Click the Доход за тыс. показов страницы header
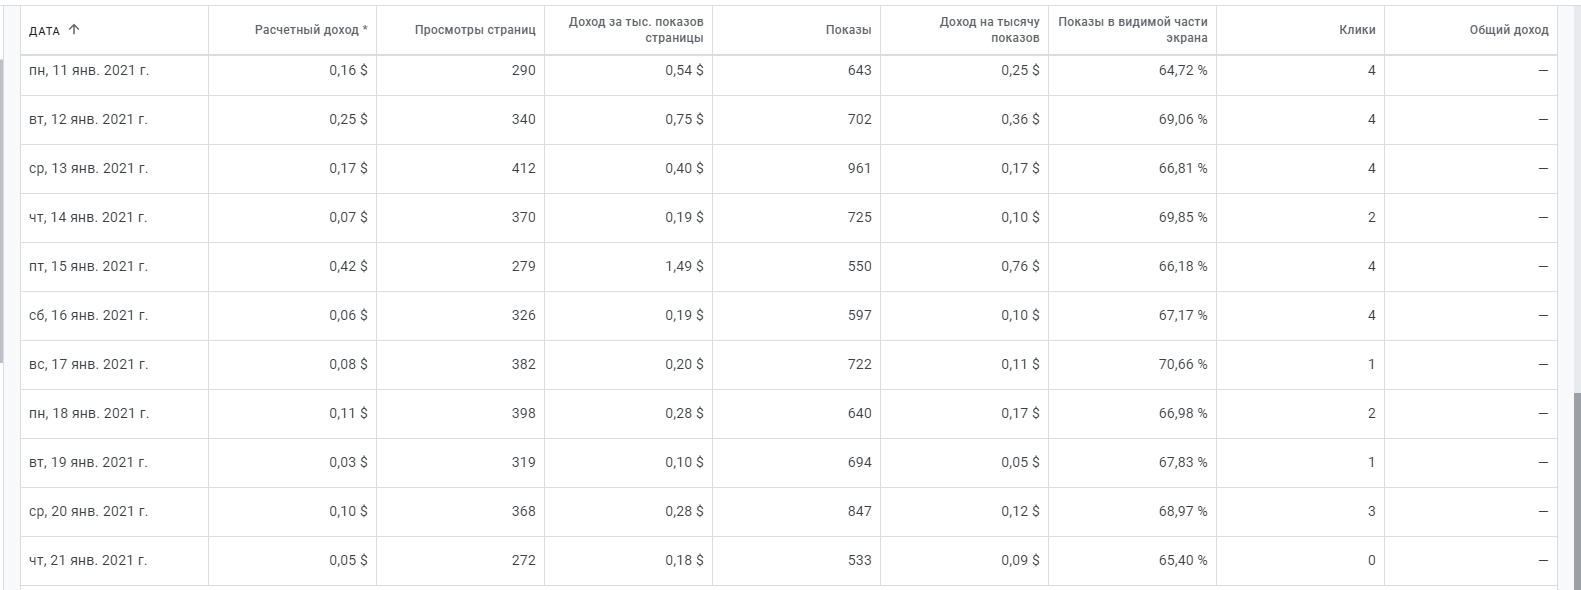 click(636, 30)
